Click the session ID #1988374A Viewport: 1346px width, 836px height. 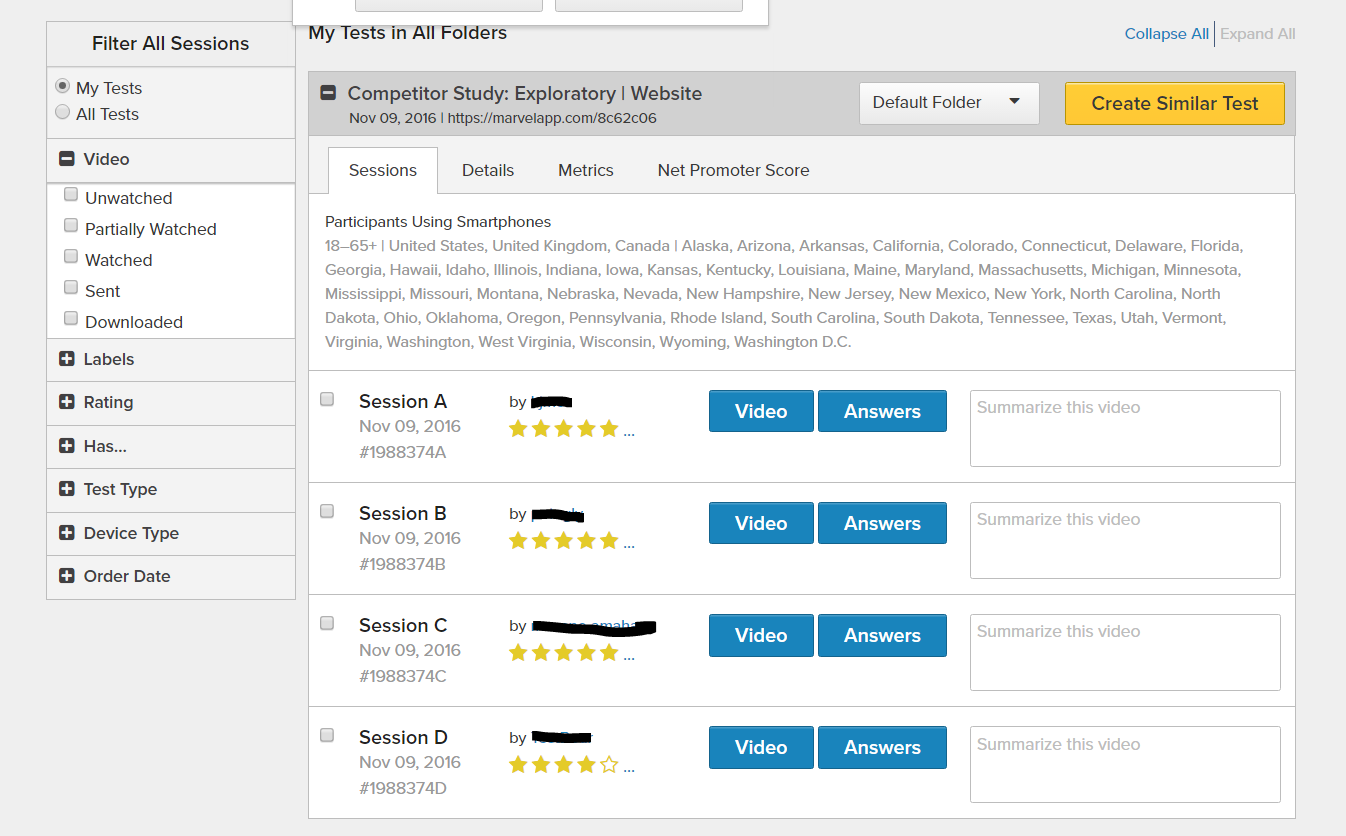(403, 452)
